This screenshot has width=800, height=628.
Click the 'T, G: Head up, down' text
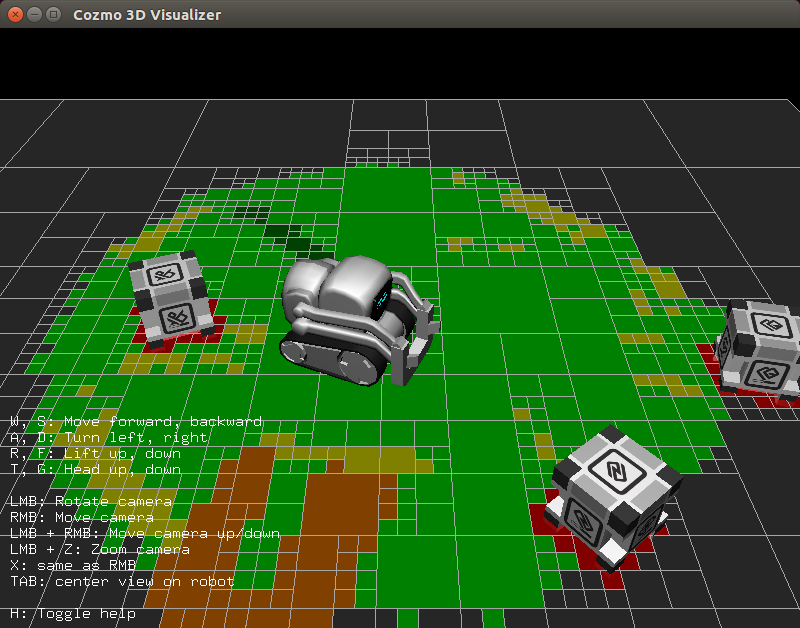click(x=95, y=469)
